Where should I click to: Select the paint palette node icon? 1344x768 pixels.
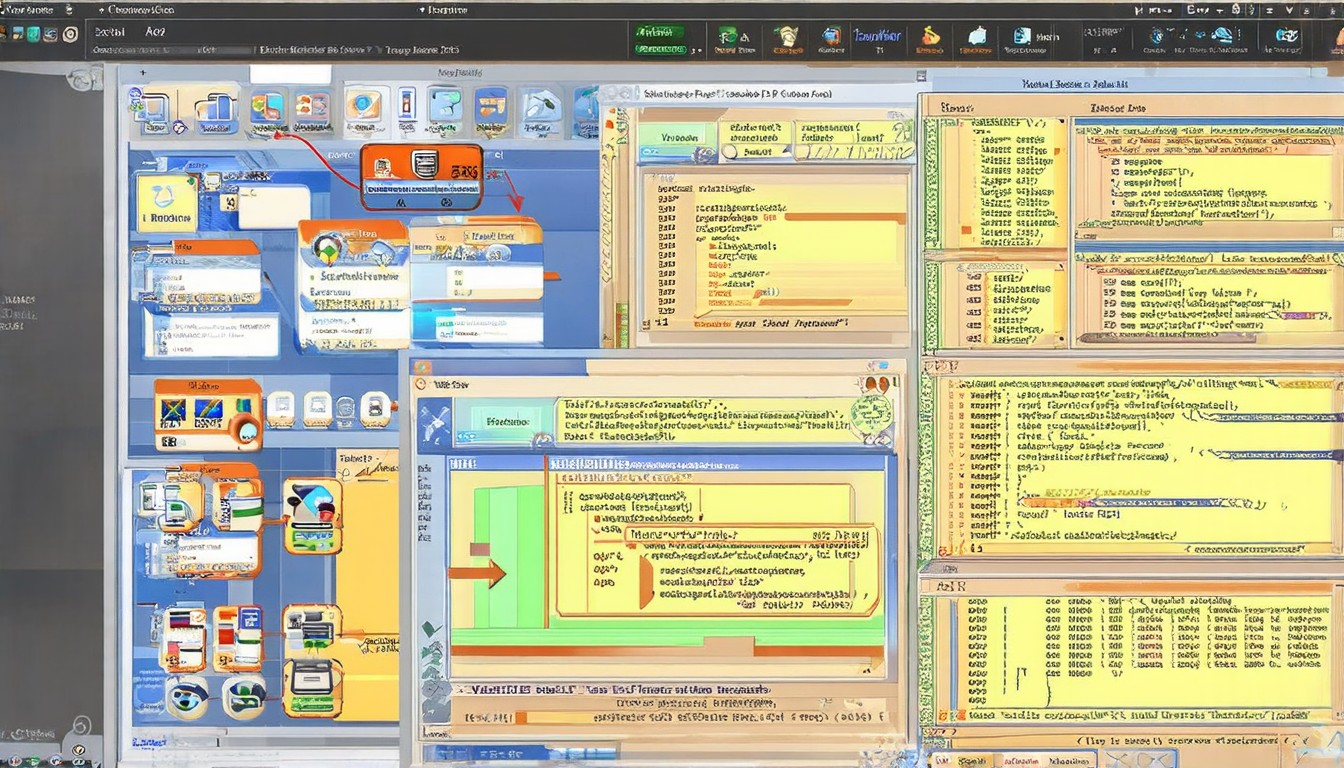click(312, 515)
